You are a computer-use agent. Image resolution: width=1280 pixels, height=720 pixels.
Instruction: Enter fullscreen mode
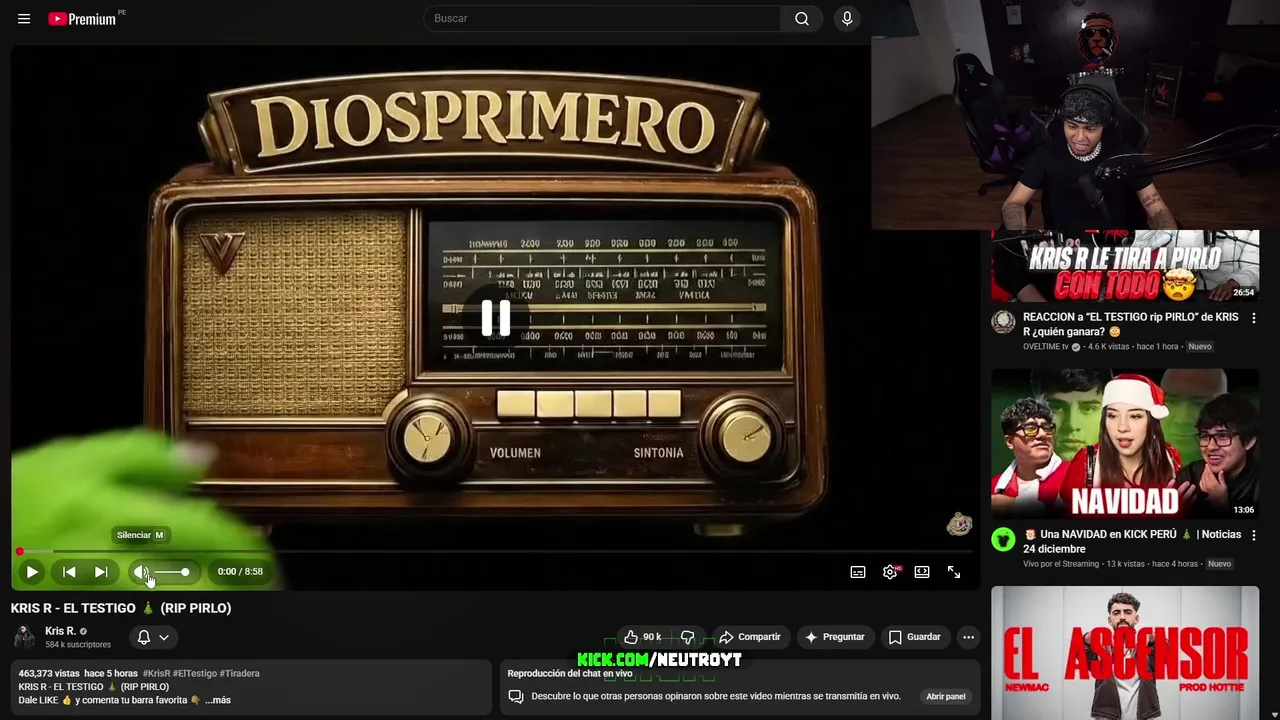[954, 572]
